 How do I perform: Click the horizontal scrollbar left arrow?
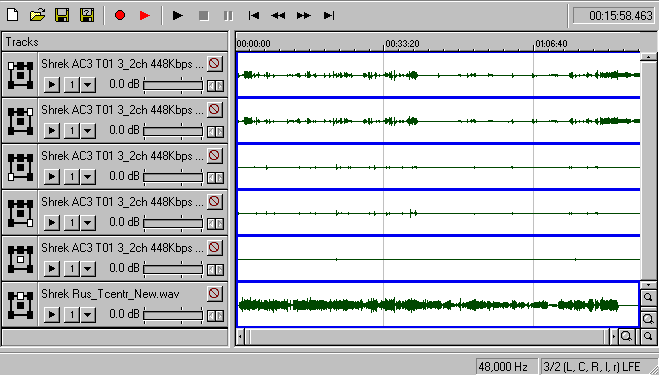(240, 336)
